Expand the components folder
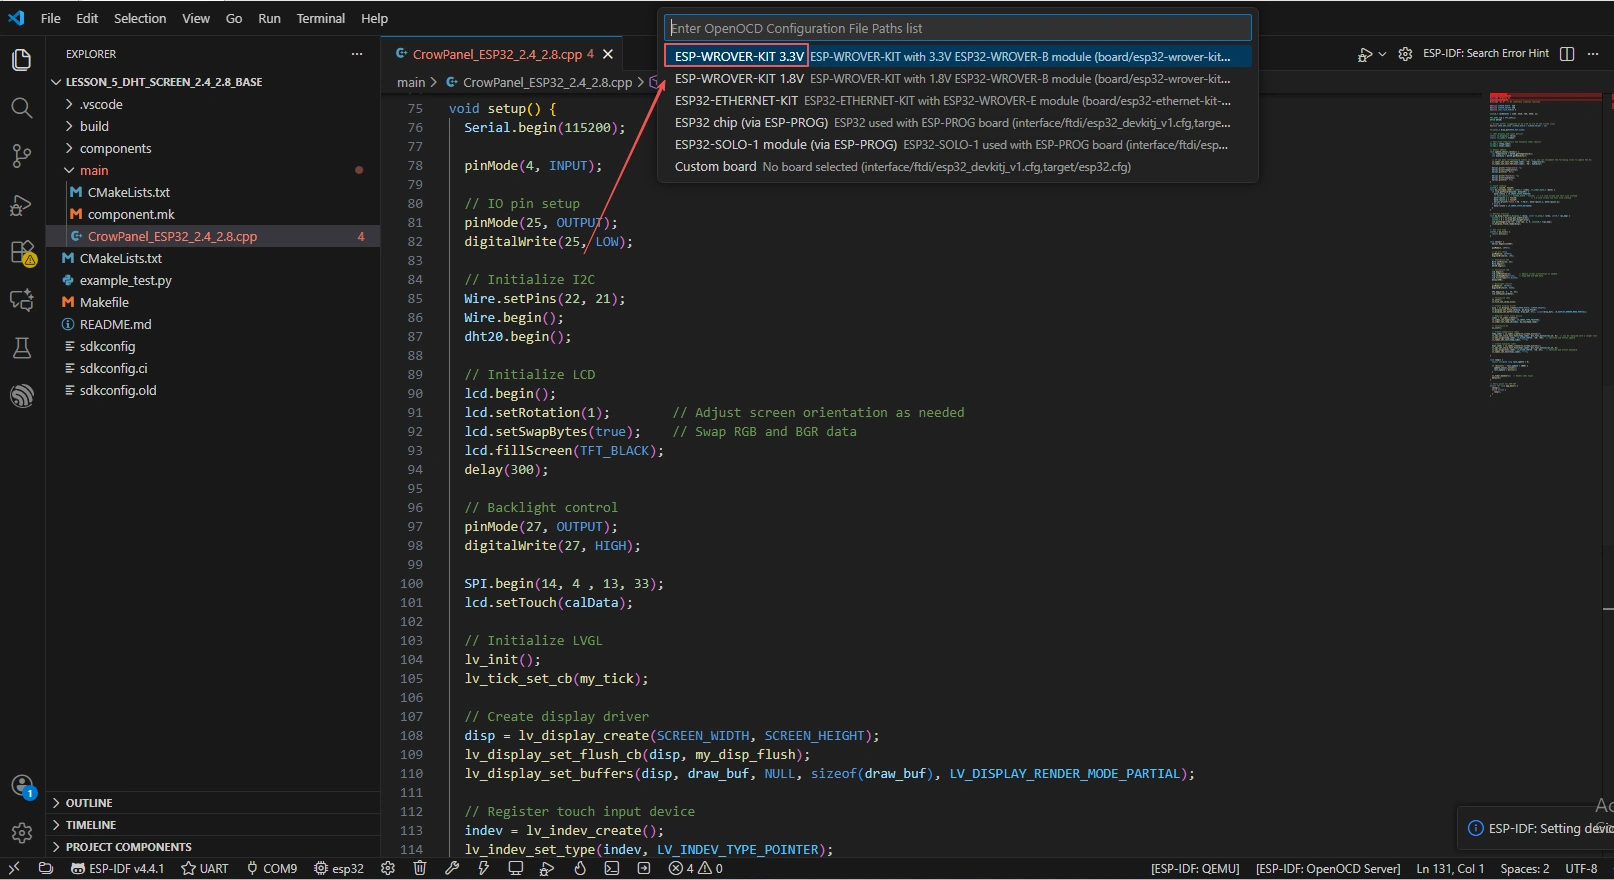 [115, 148]
